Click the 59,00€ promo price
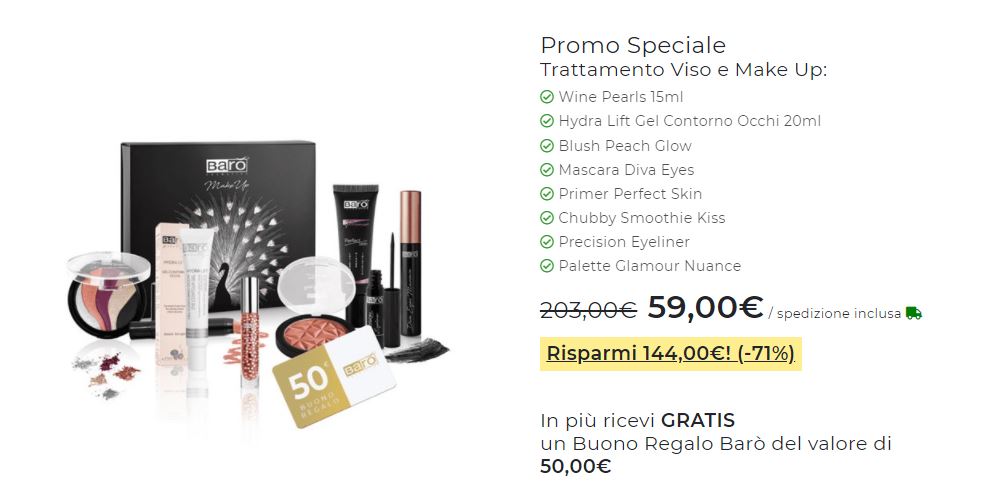The height and width of the screenshot is (484, 992). click(705, 307)
